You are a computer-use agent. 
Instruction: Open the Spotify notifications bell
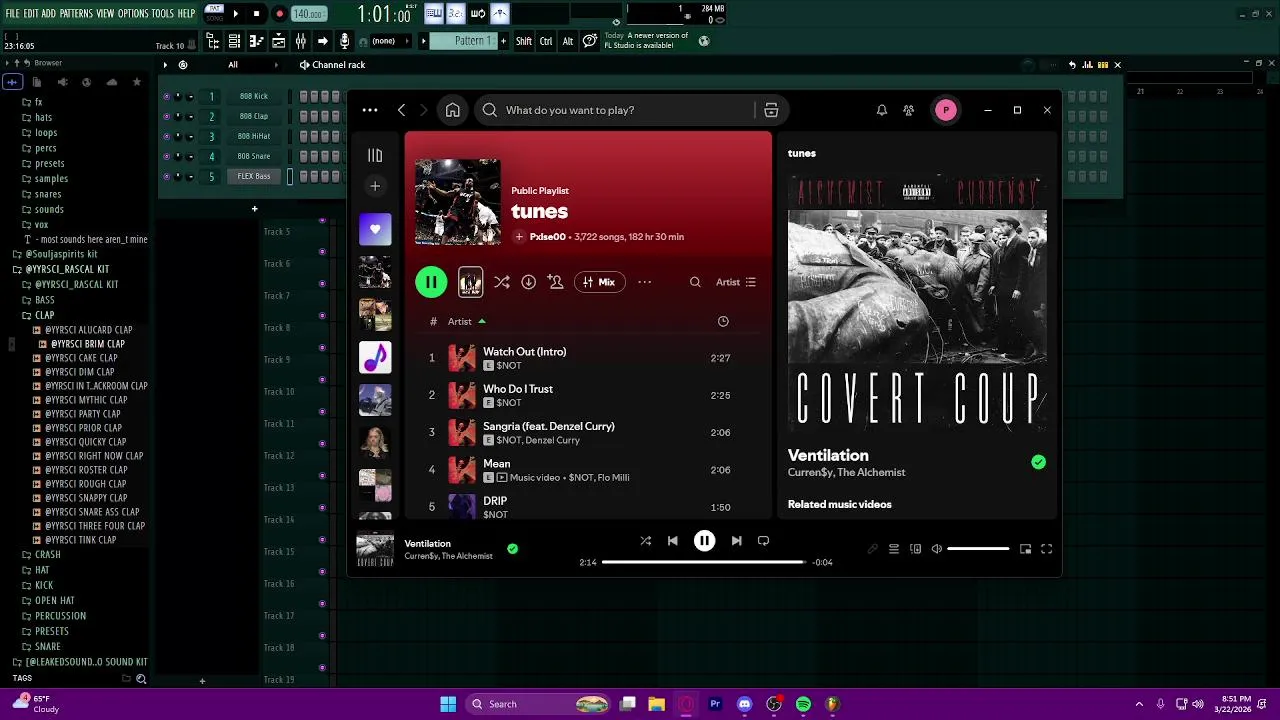click(882, 110)
